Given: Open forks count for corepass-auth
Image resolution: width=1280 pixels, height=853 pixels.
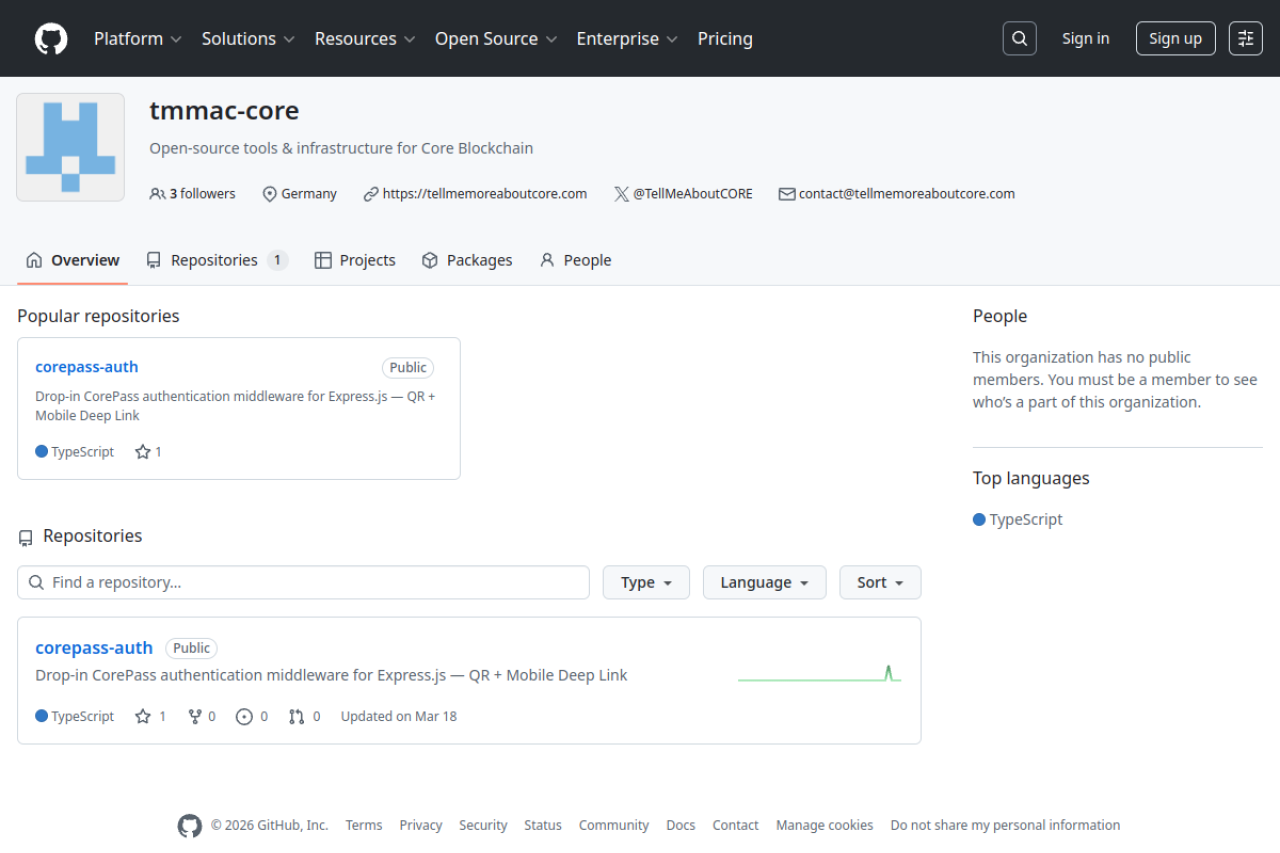Looking at the screenshot, I should tap(202, 716).
